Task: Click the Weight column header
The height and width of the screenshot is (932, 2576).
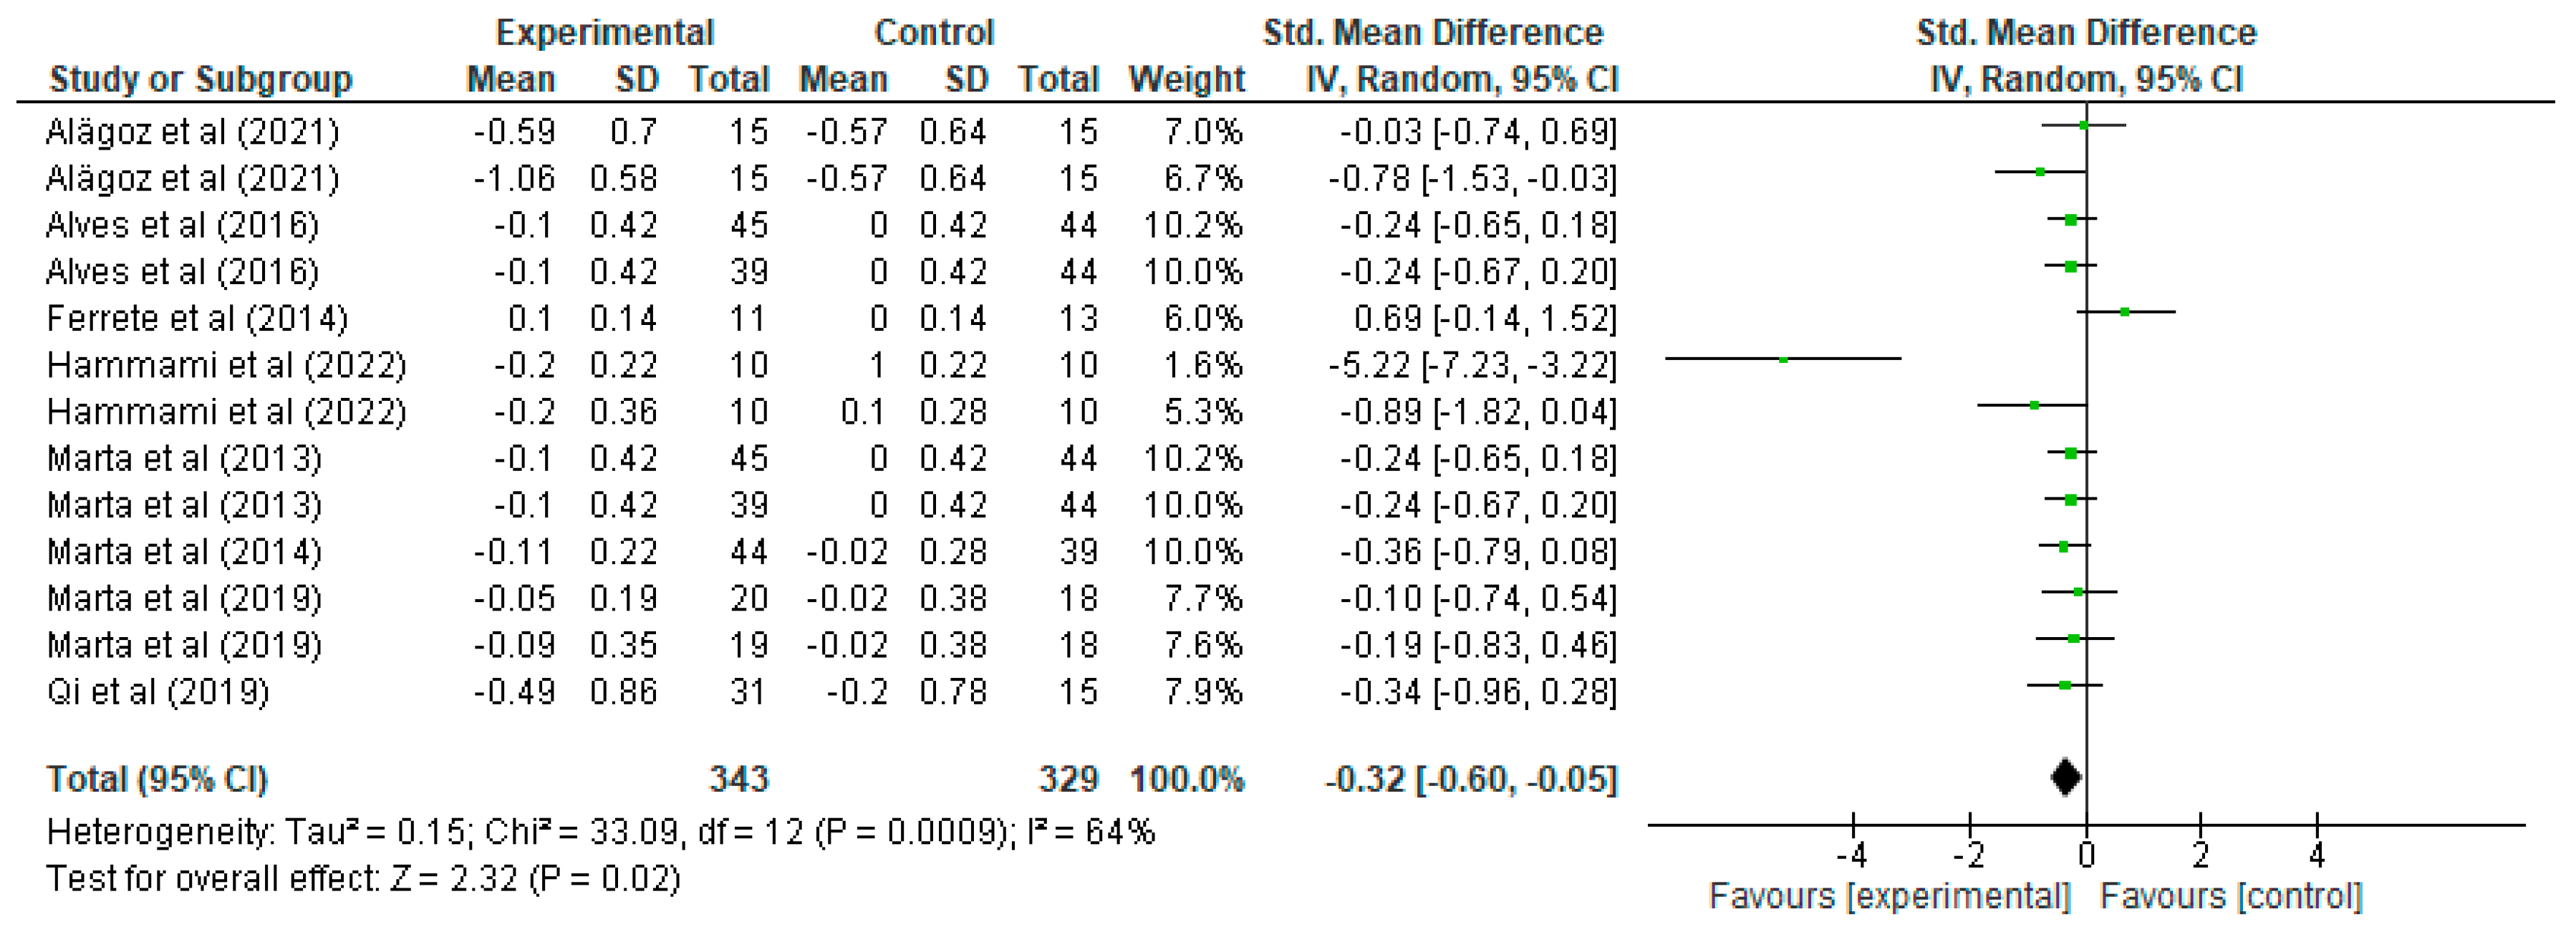Action: [1186, 79]
